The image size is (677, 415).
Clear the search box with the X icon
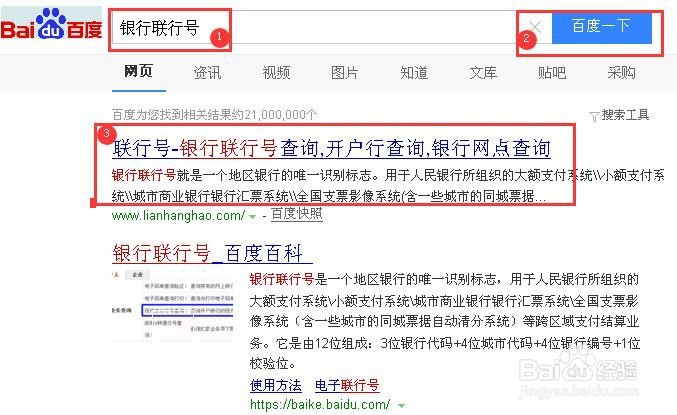coord(535,27)
